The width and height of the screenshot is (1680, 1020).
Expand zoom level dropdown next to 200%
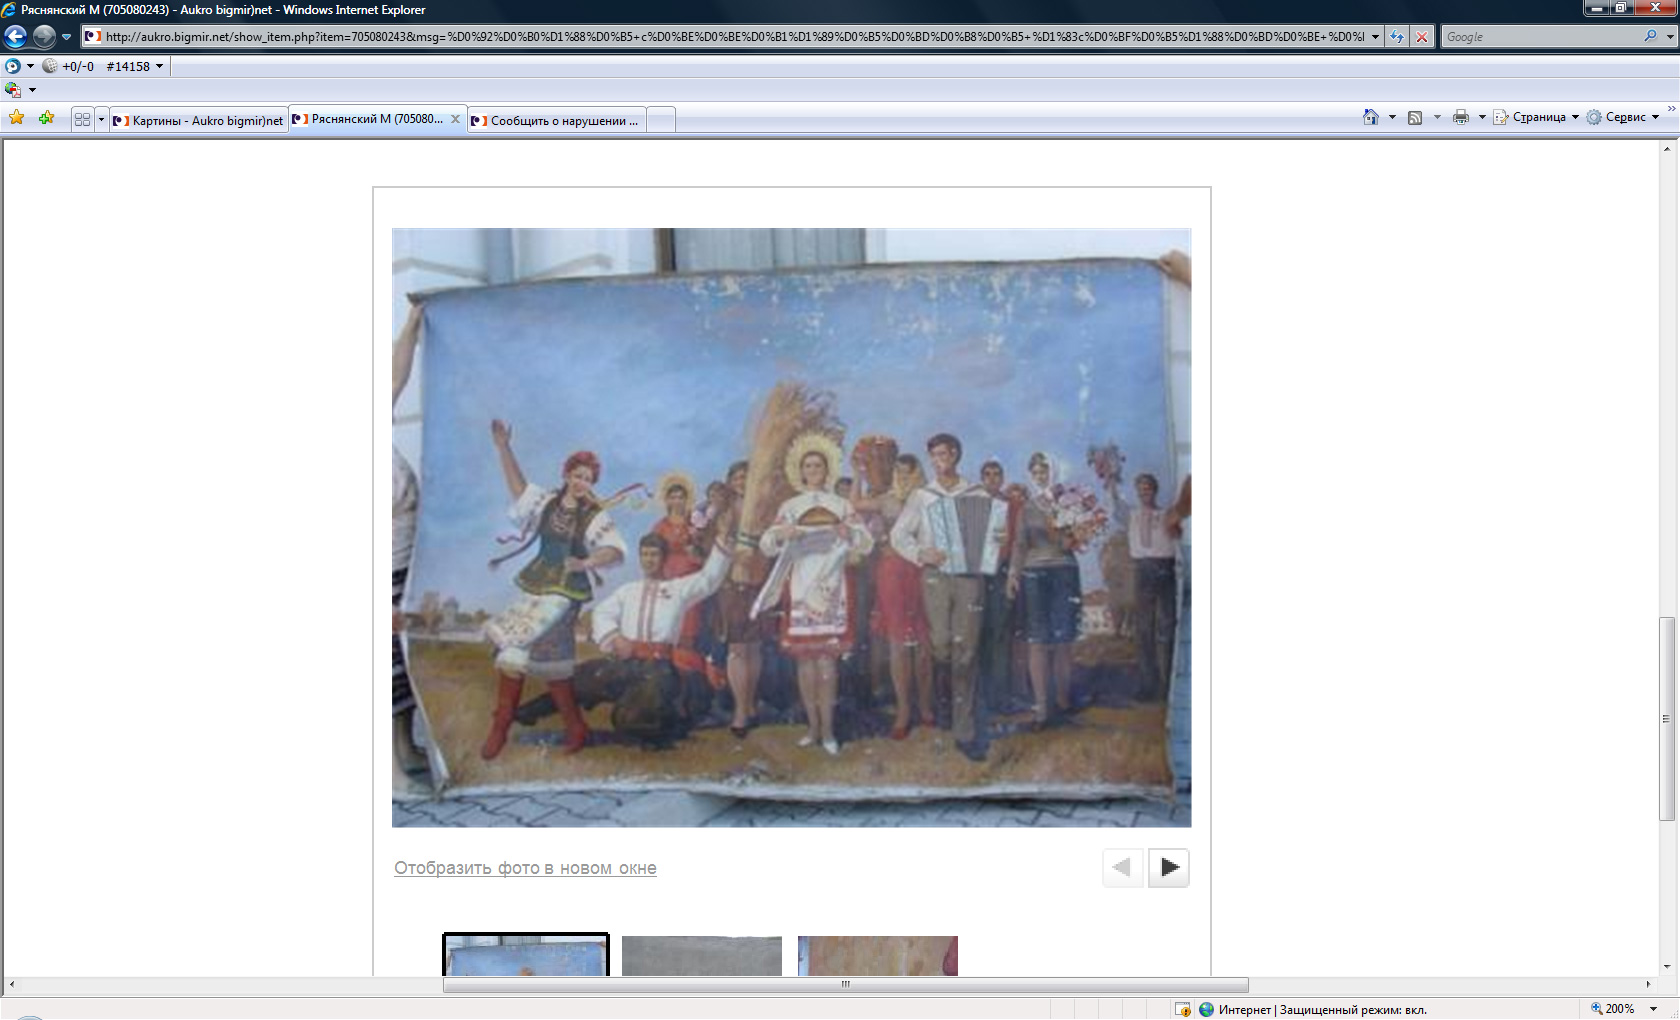1654,1009
